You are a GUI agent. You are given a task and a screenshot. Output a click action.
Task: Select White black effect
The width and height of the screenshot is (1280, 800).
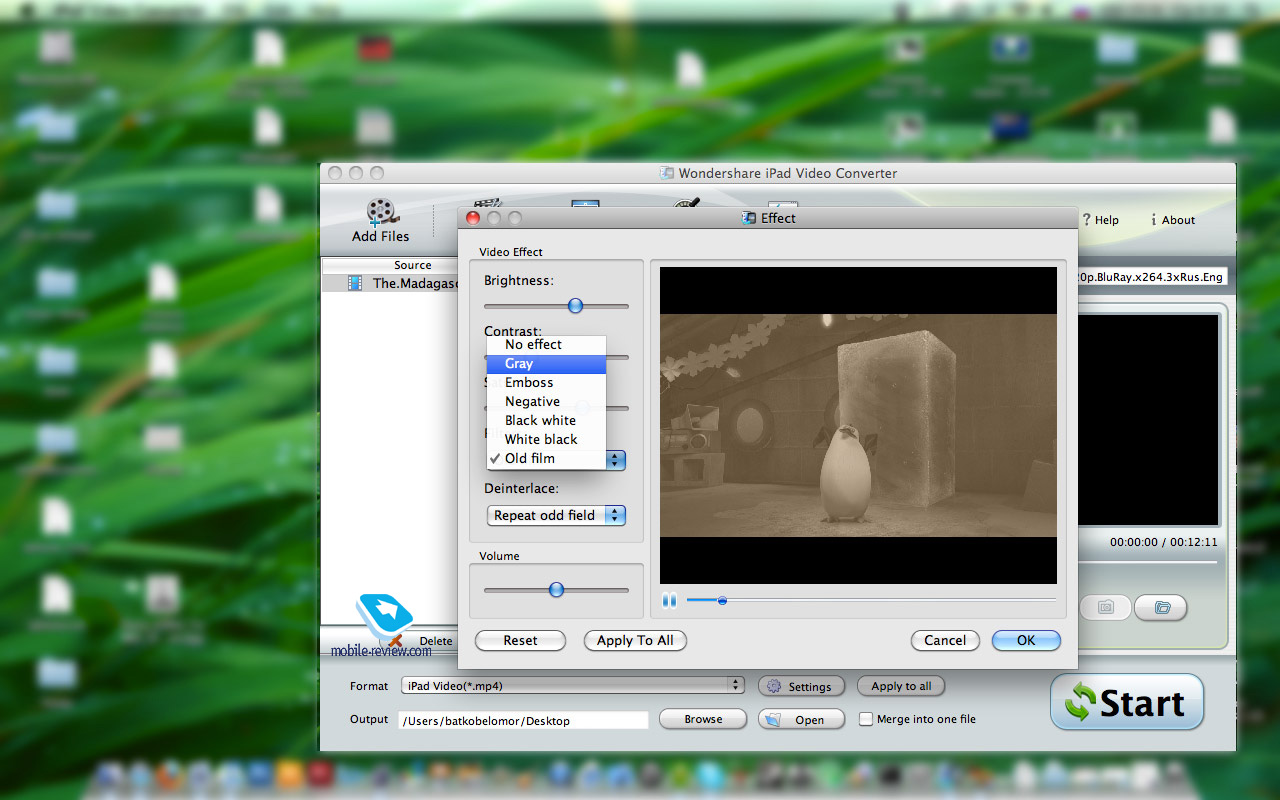546,440
